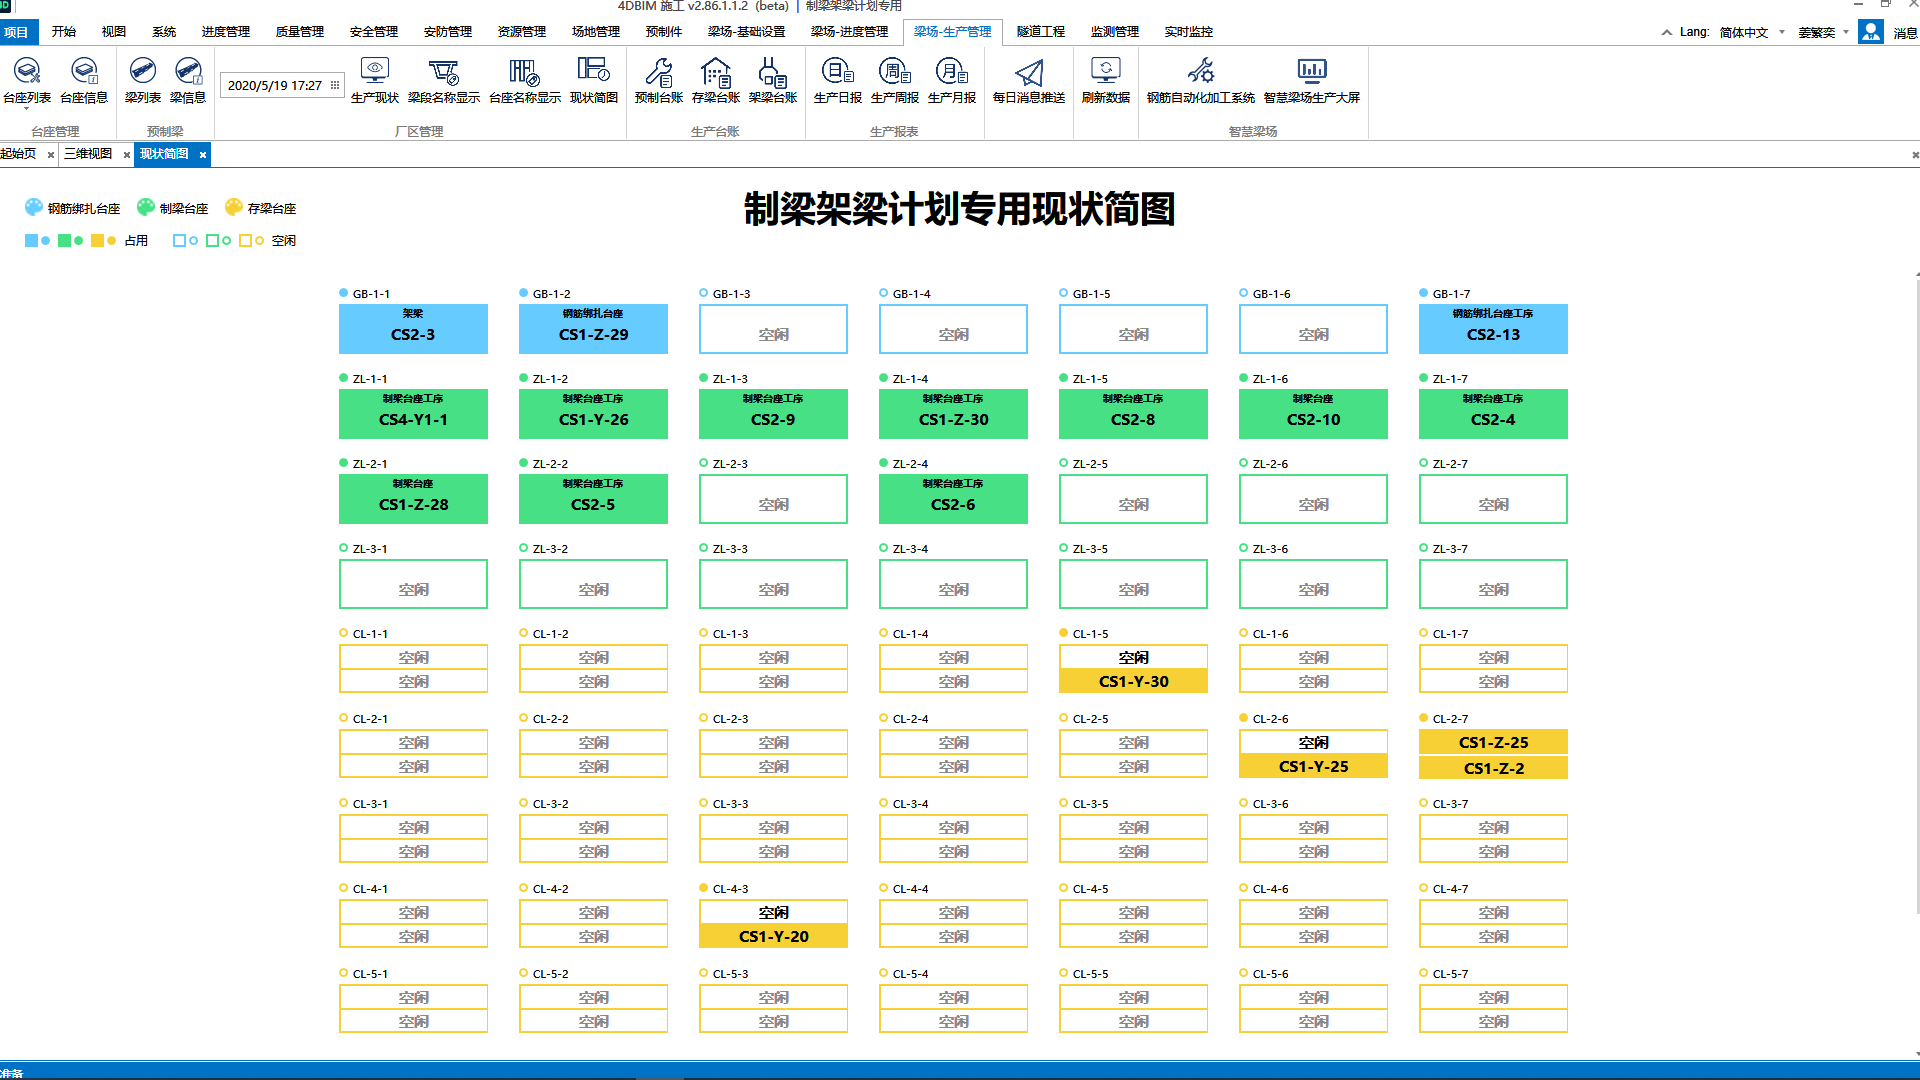Image resolution: width=1920 pixels, height=1080 pixels.
Task: Expand the 姜繁奕 user dropdown
Action: pyautogui.click(x=1846, y=32)
